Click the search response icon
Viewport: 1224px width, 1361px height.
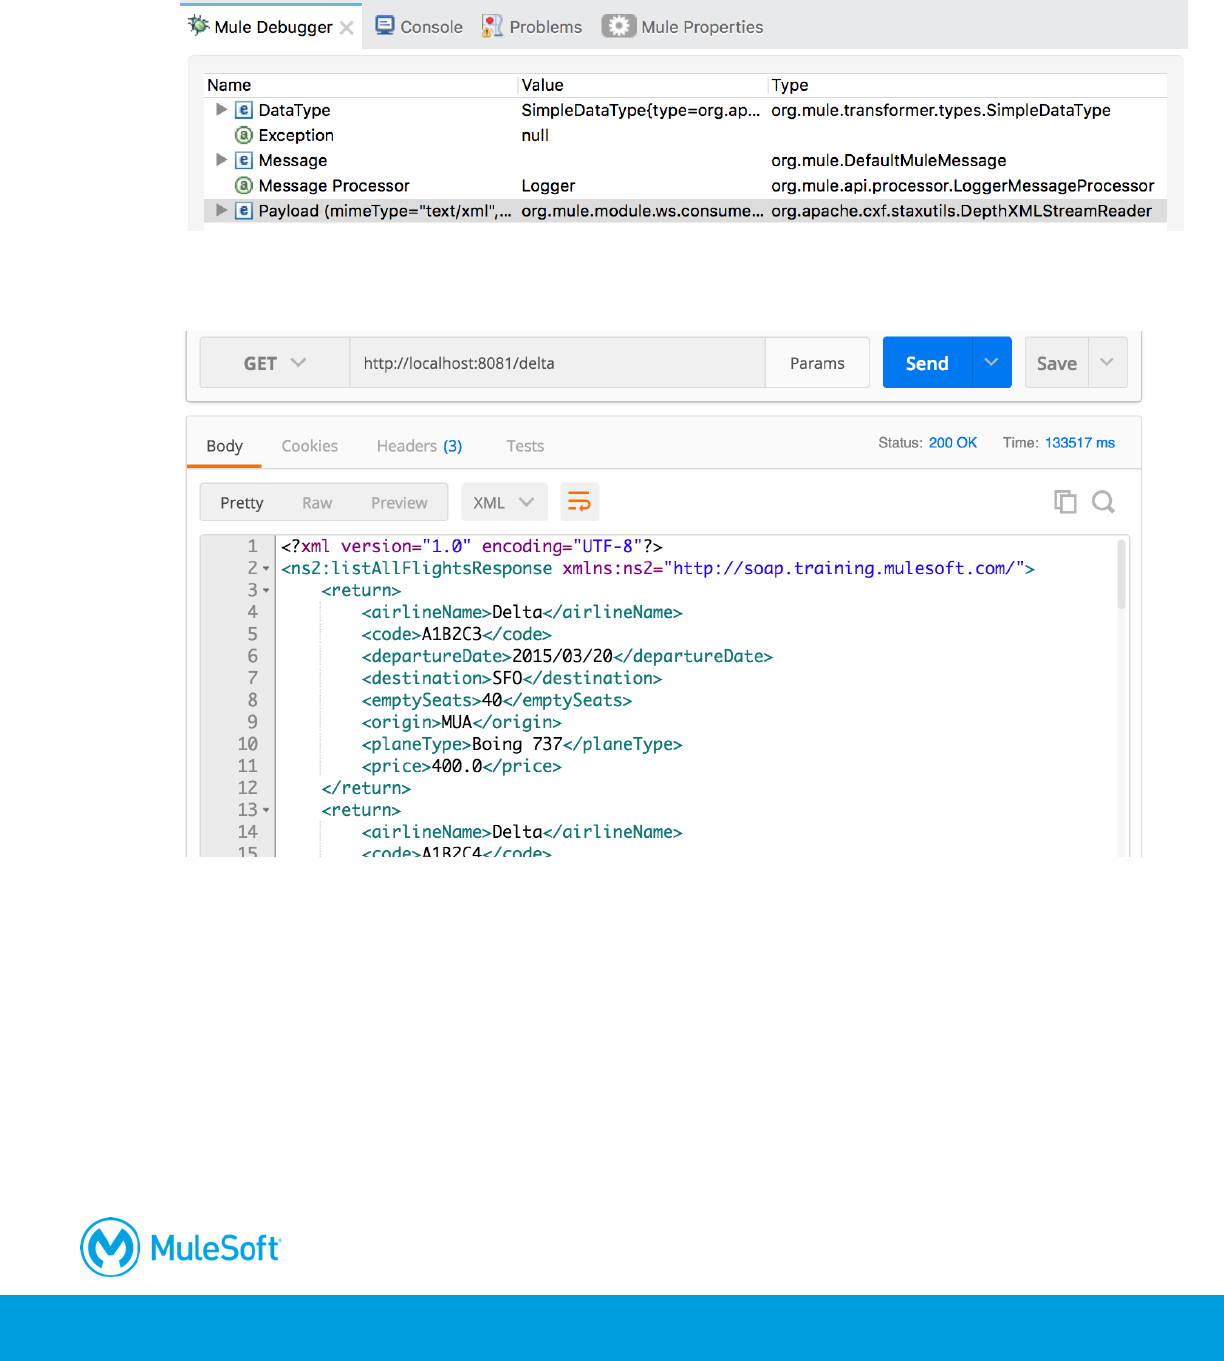click(1103, 502)
